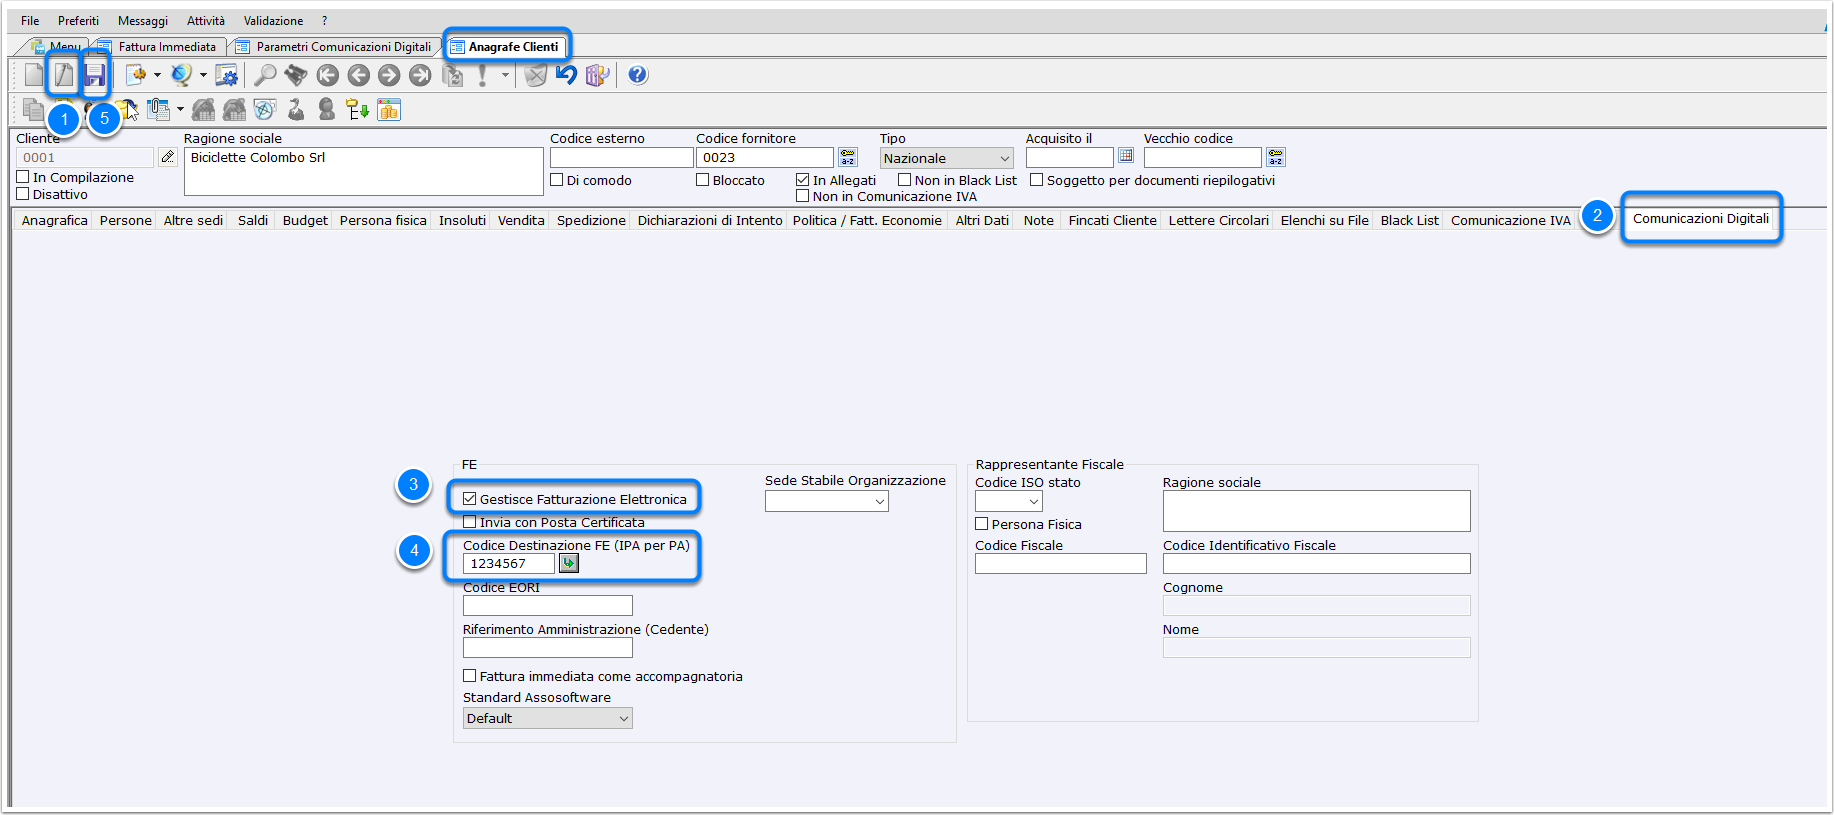Open the Validazione menu

(x=273, y=21)
